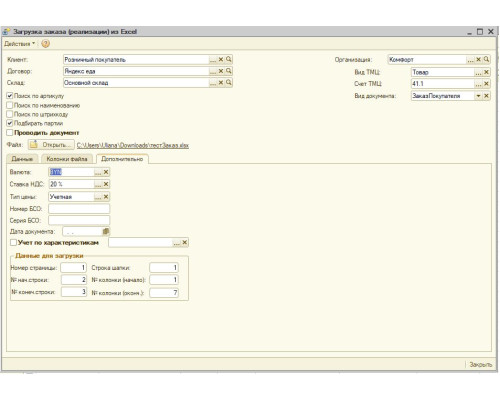Open magnifier lookup for Склад field

pos(229,82)
